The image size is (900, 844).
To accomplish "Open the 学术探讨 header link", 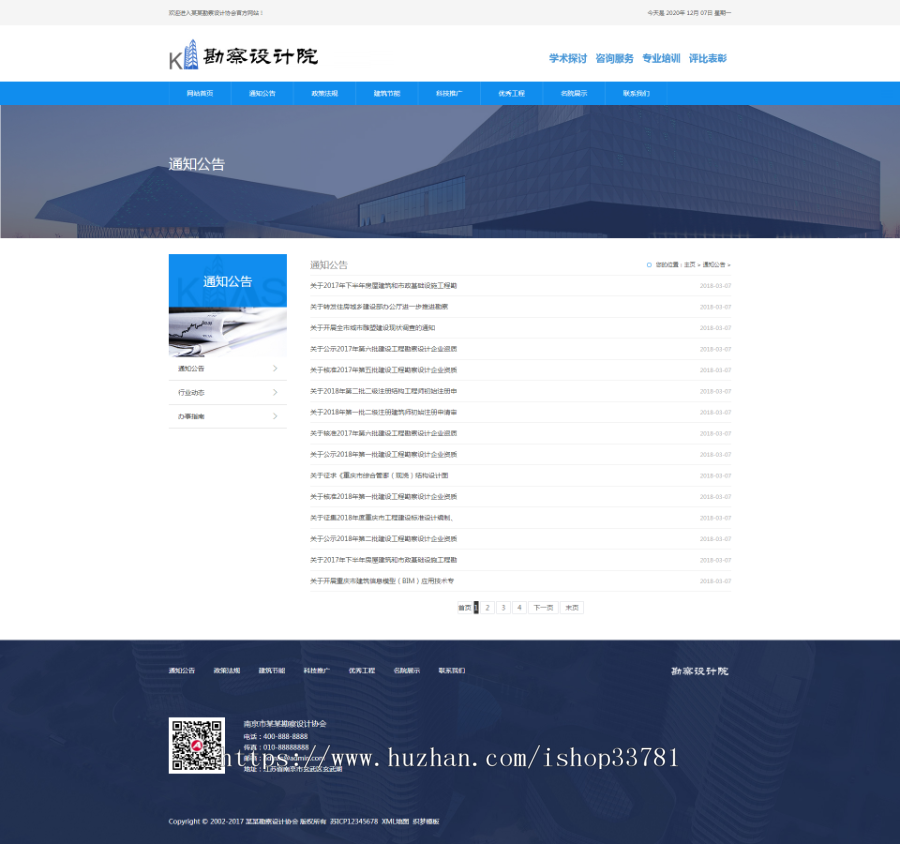I will [x=568, y=58].
